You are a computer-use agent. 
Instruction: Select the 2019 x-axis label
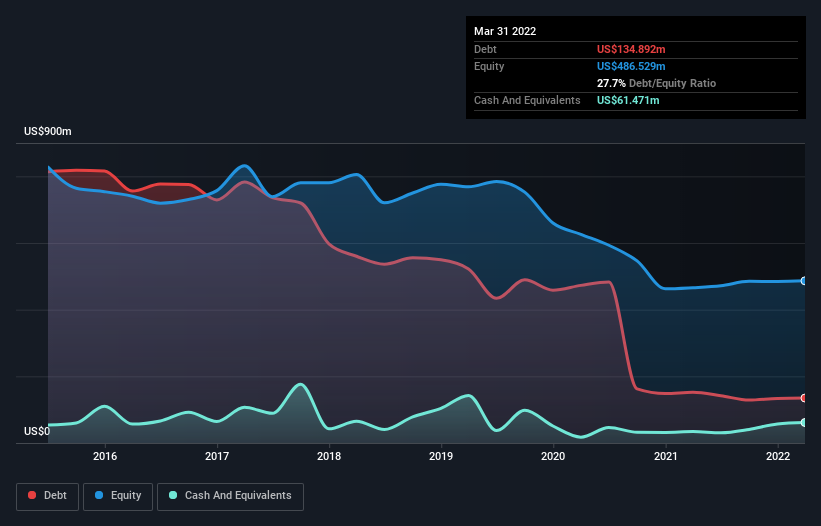[441, 456]
